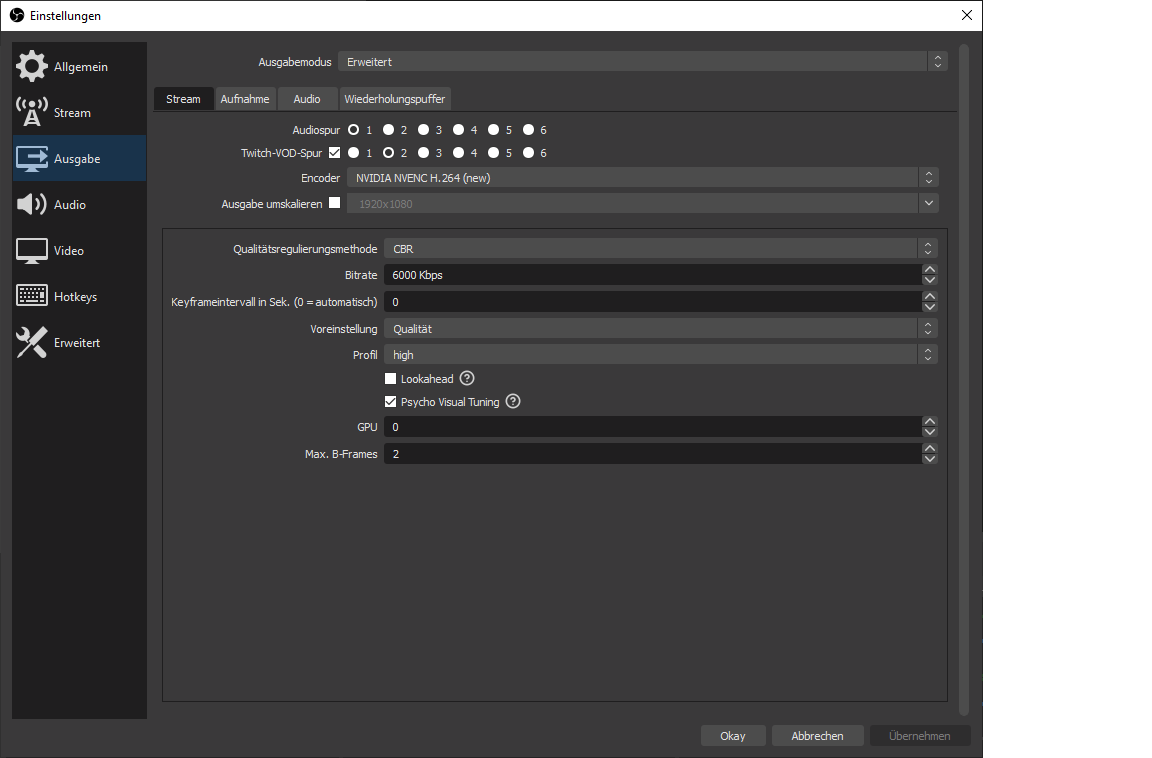Select the Ausgabe monitor icon

[x=32, y=159]
